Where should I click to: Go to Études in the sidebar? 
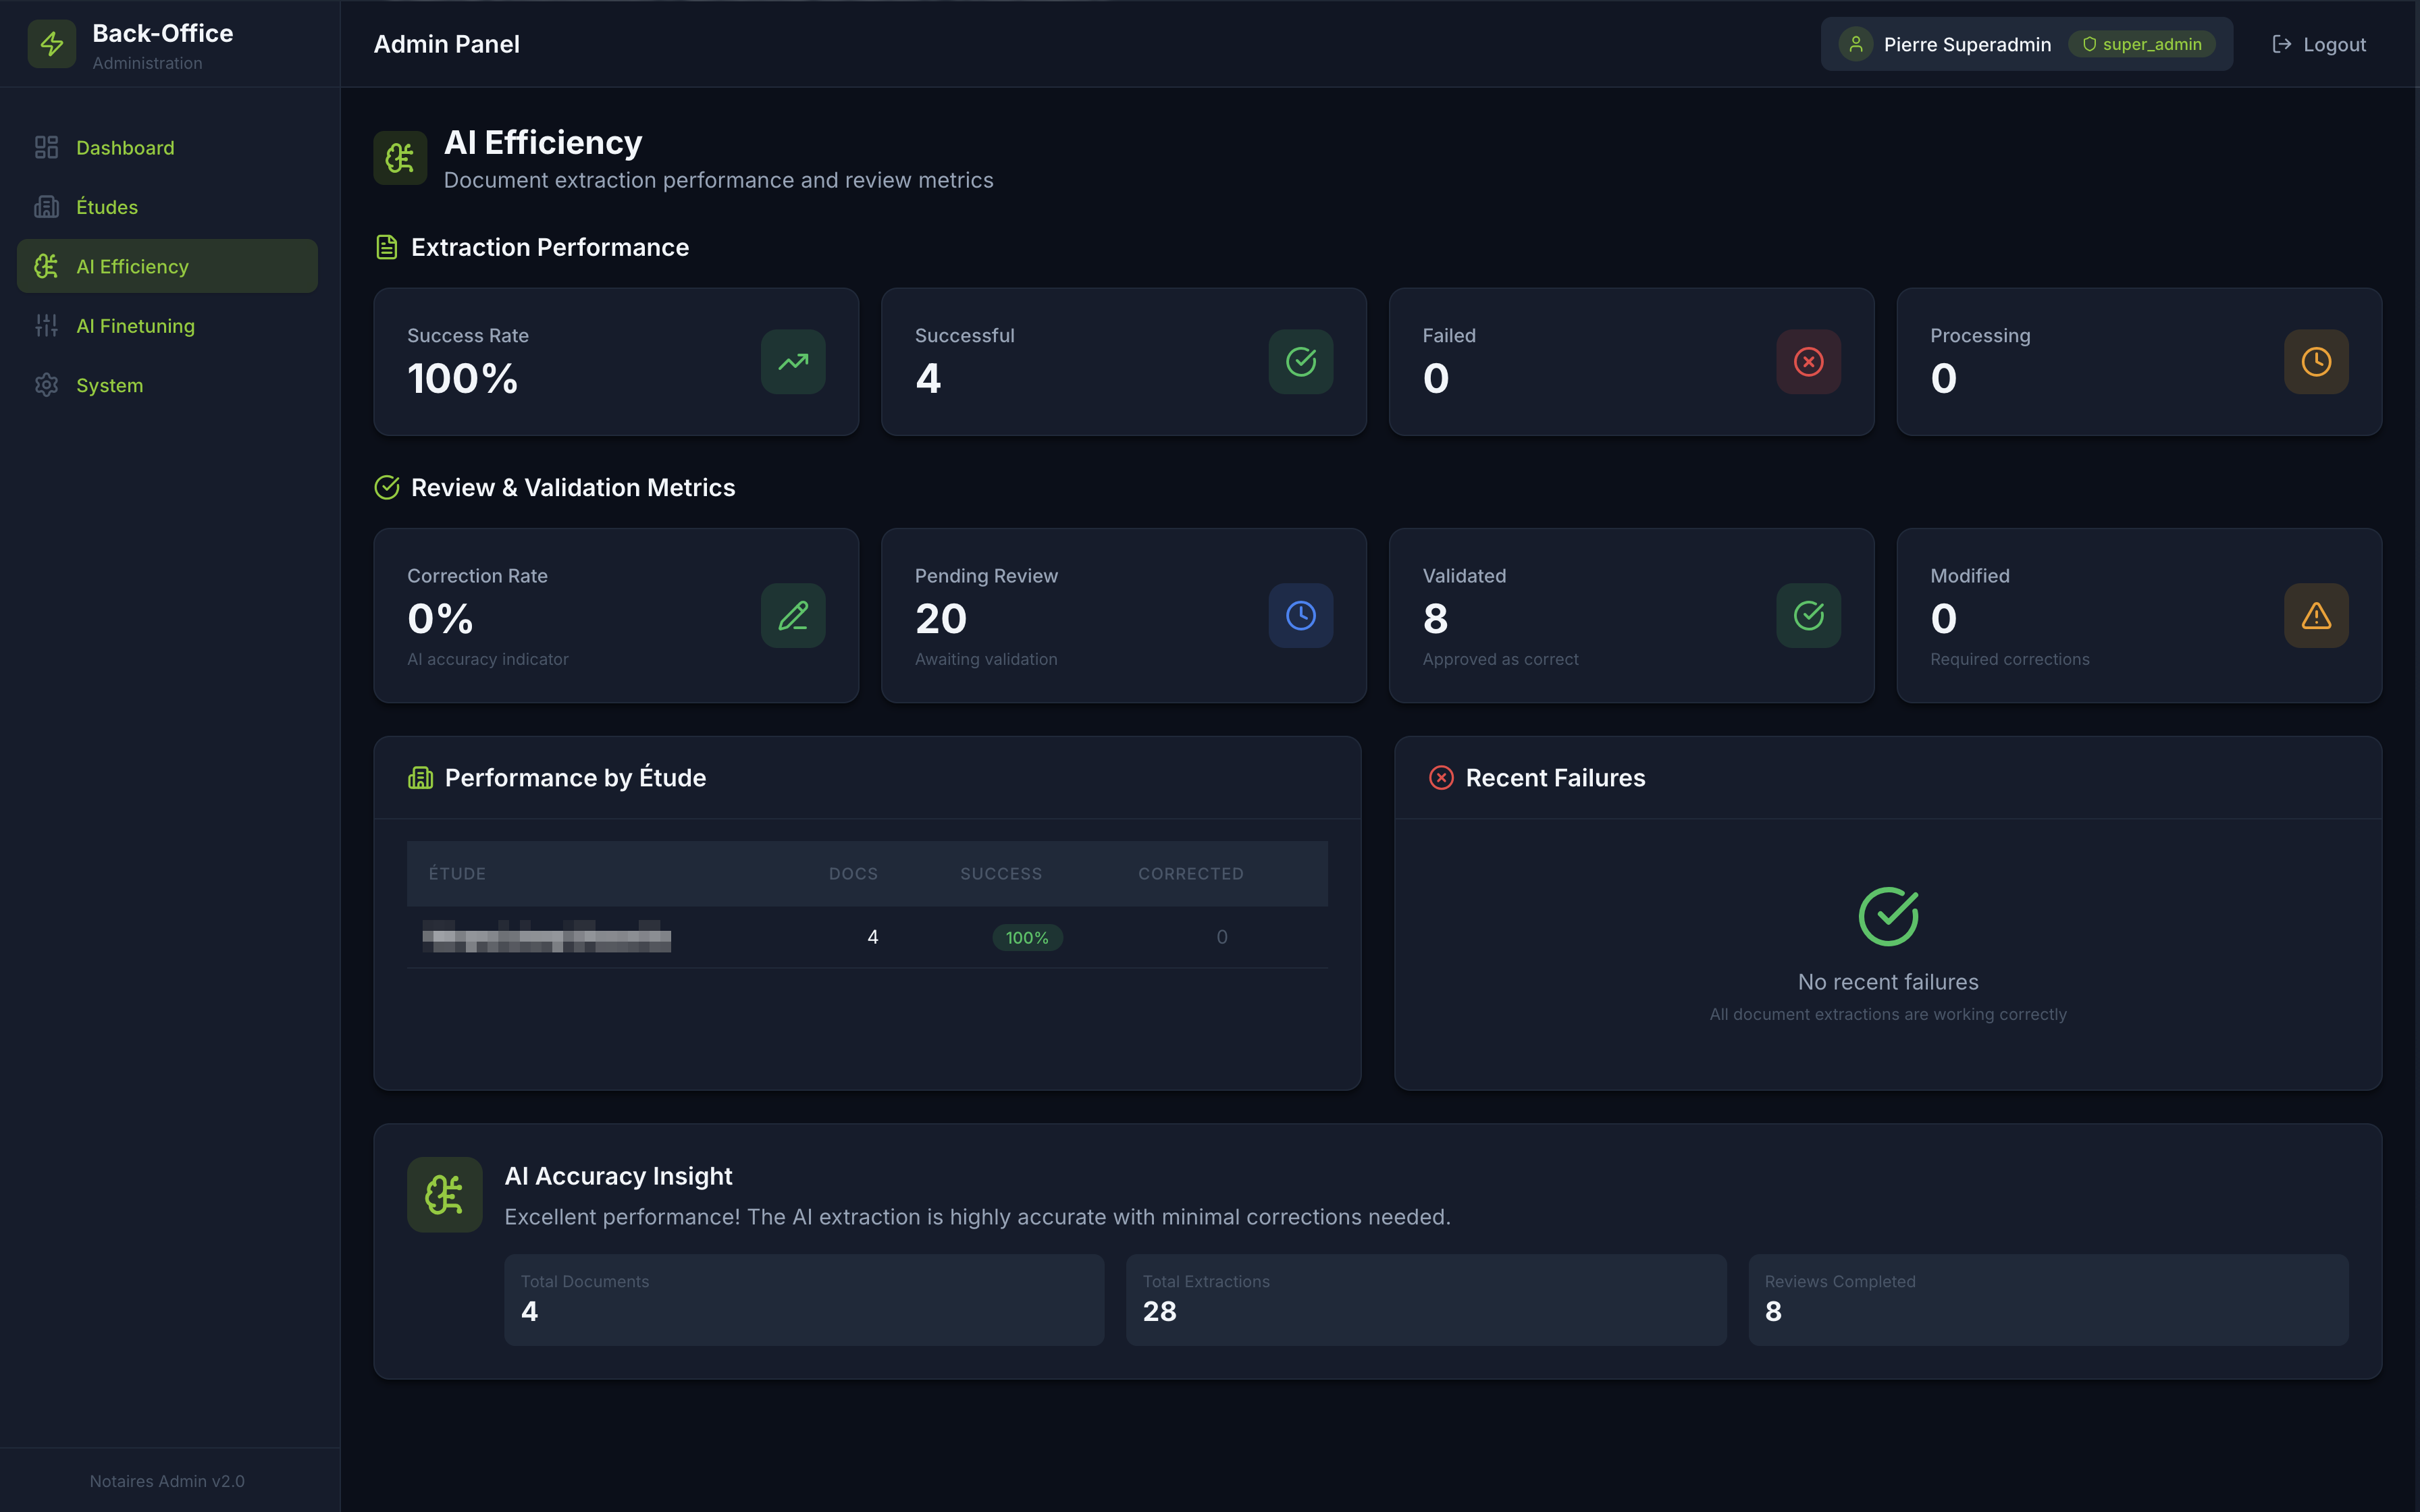click(107, 207)
